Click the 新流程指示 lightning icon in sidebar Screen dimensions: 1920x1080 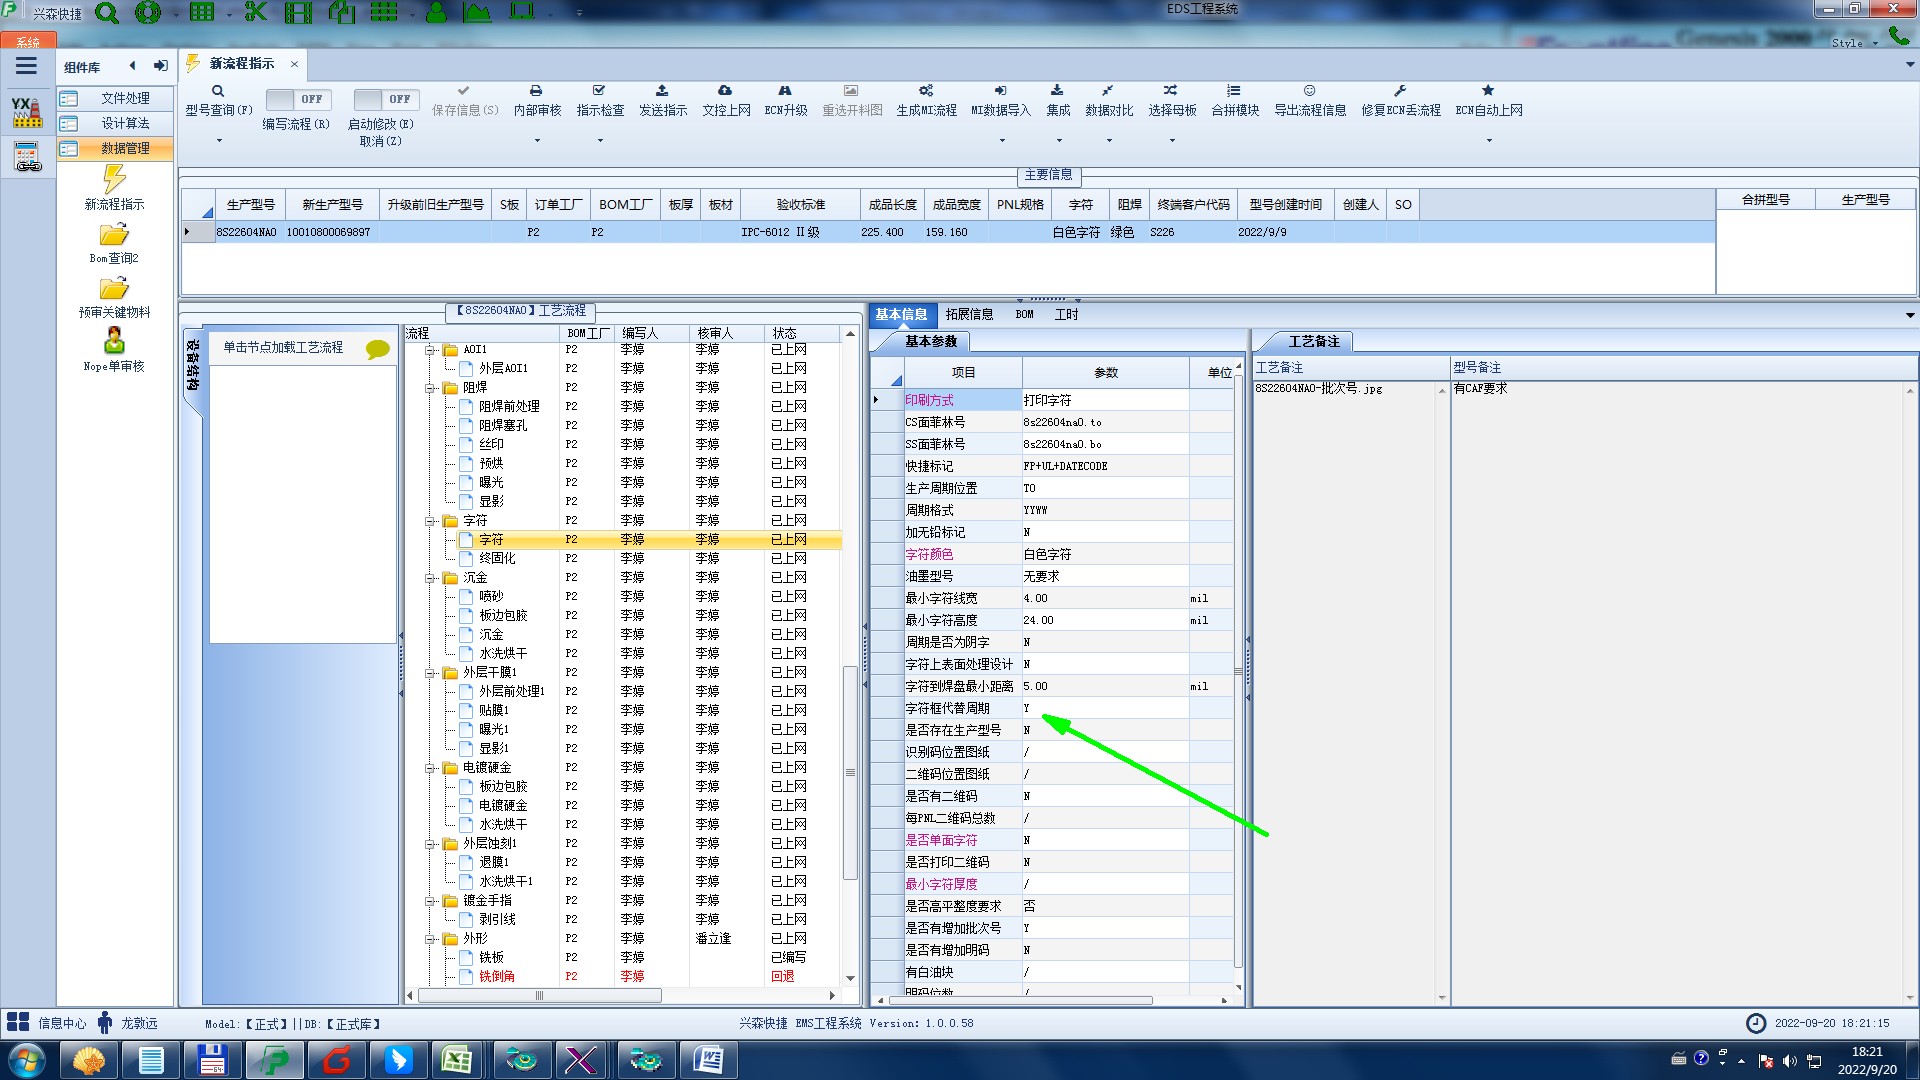click(114, 180)
